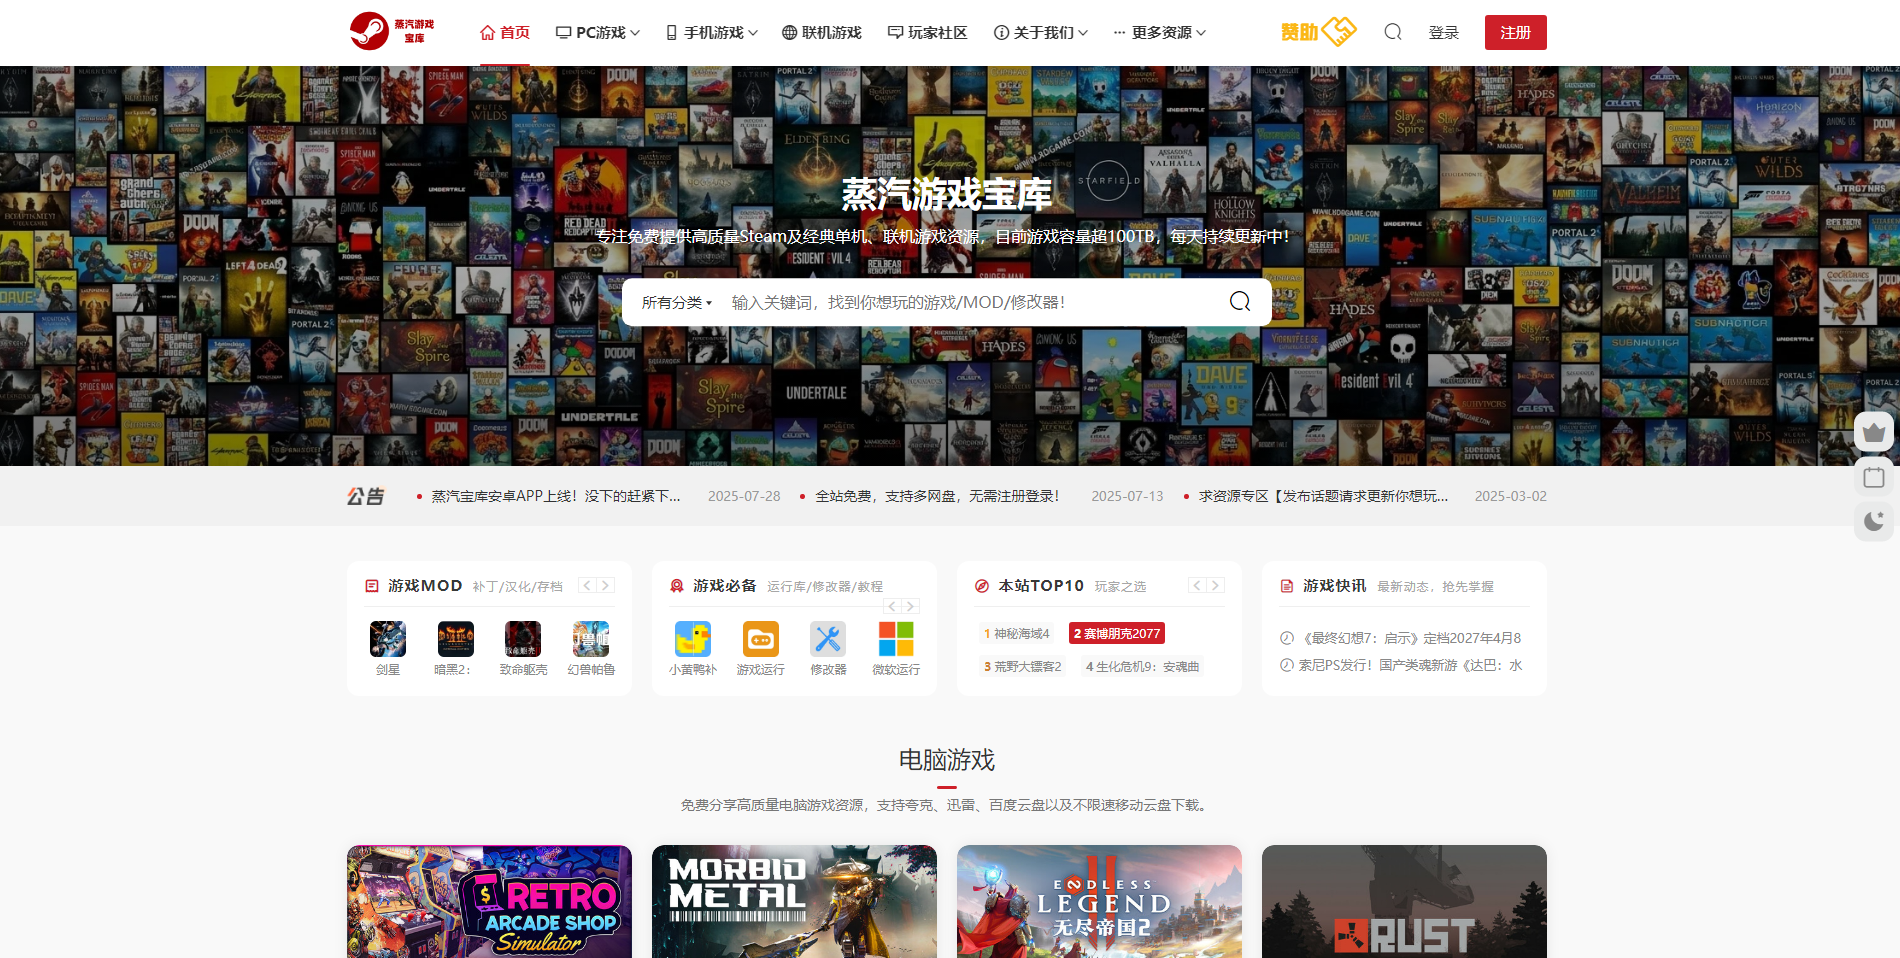Open announcement 全站免费，支持多网盘
Screen dimensions: 1900x958
pos(937,496)
